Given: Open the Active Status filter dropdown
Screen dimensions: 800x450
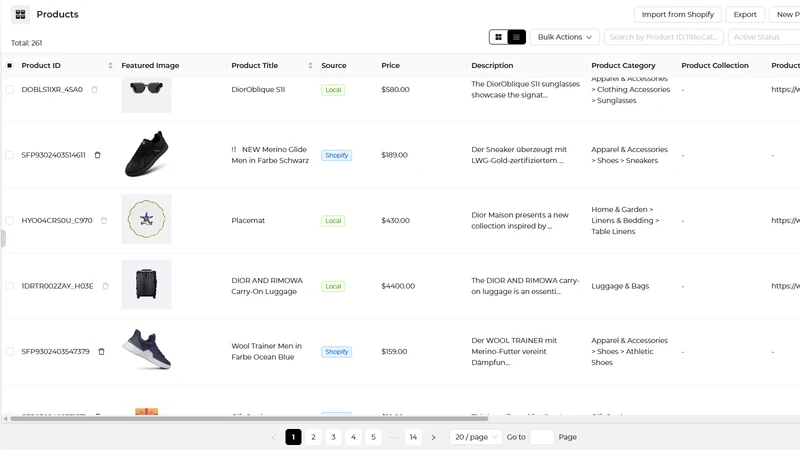Looking at the screenshot, I should point(764,37).
